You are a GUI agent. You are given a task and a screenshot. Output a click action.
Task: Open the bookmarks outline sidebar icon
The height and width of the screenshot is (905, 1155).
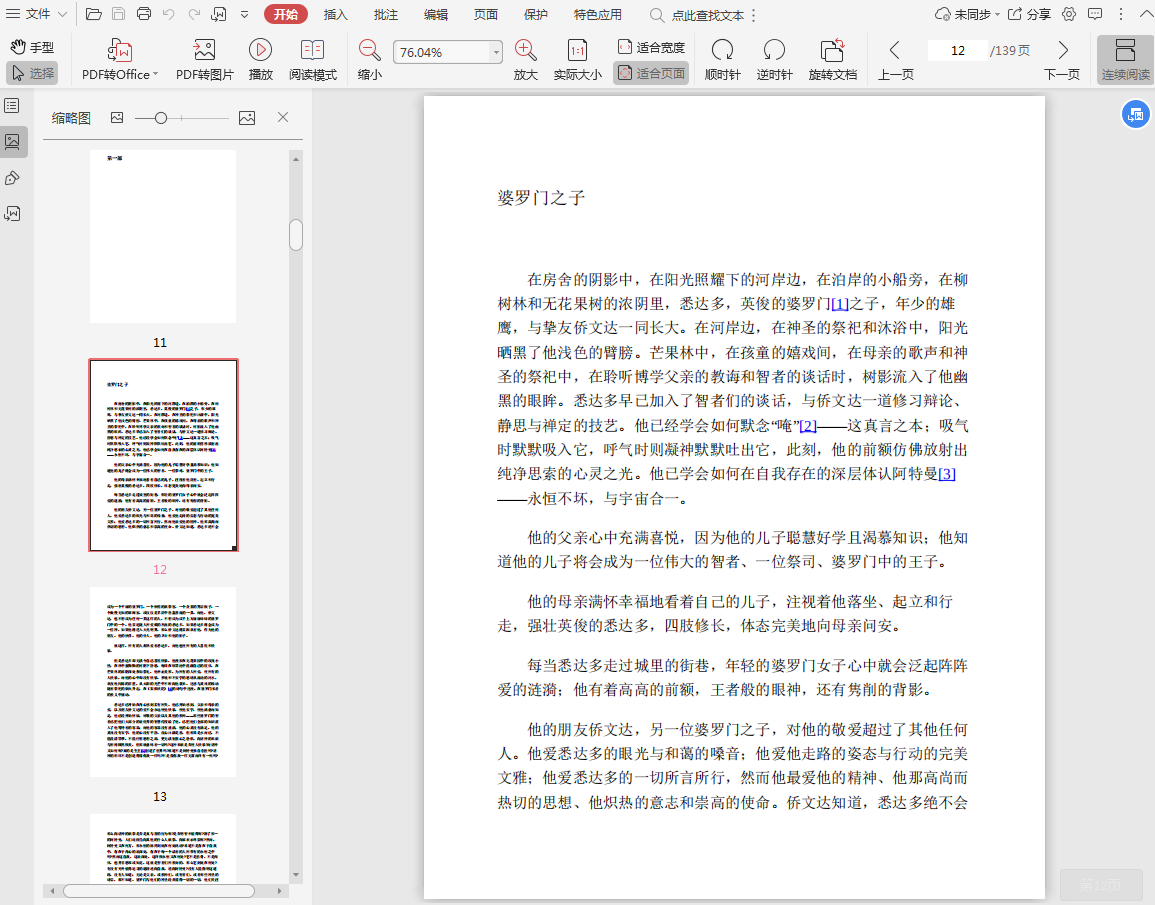pyautogui.click(x=13, y=106)
